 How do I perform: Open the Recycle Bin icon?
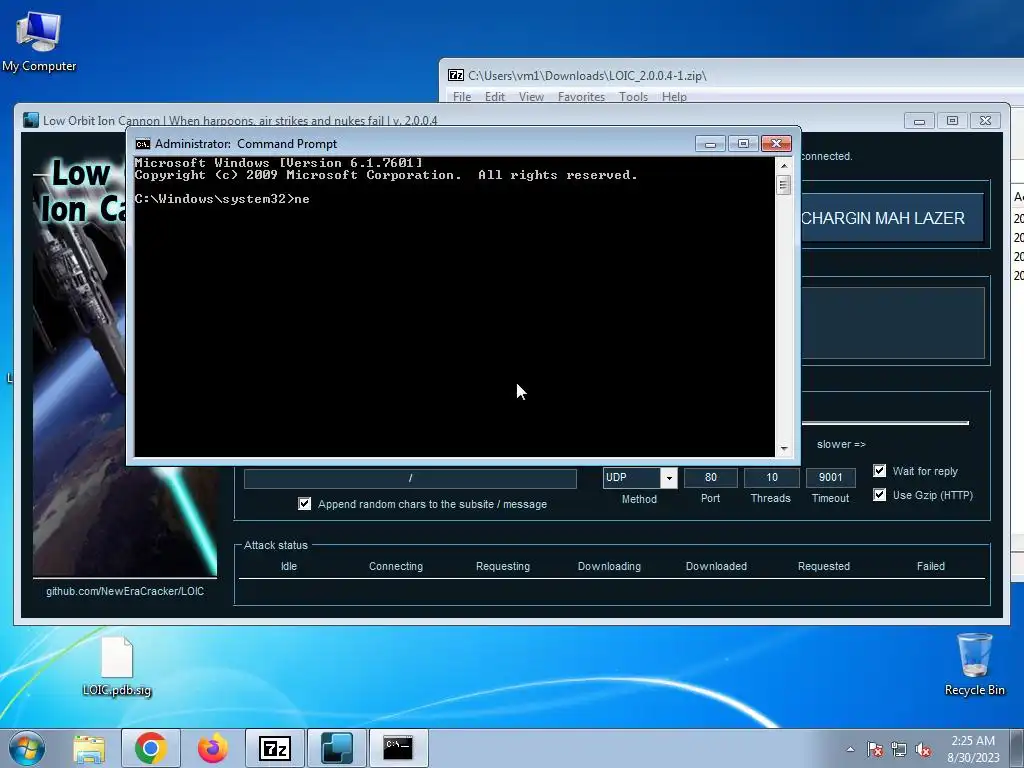click(x=974, y=664)
